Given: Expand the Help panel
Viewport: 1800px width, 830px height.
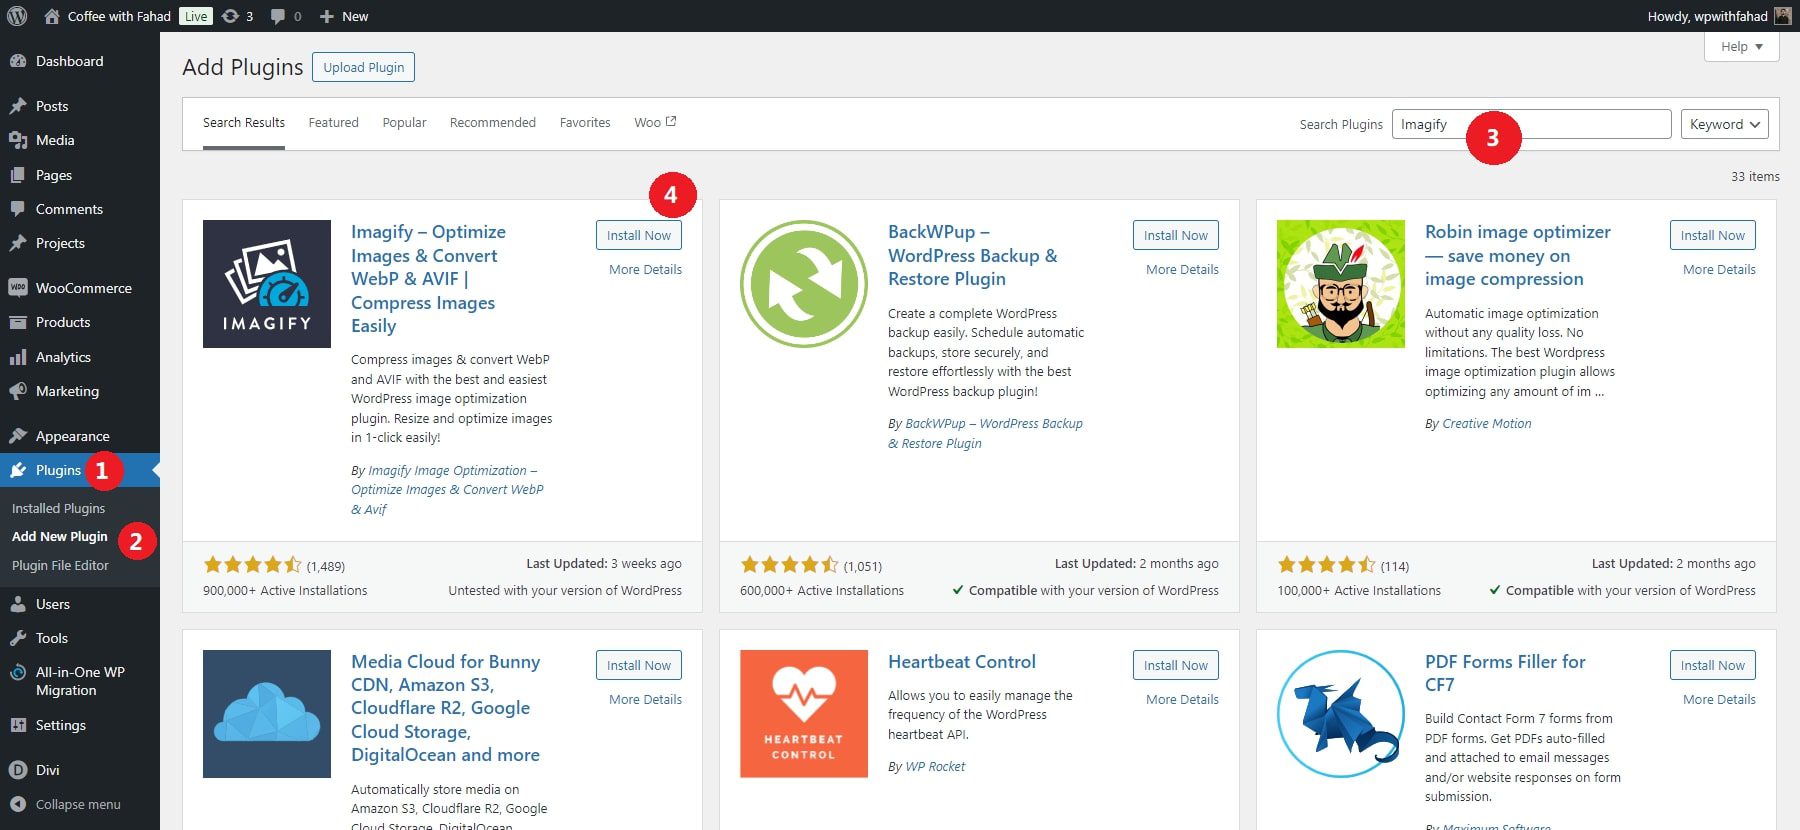Looking at the screenshot, I should [x=1741, y=47].
